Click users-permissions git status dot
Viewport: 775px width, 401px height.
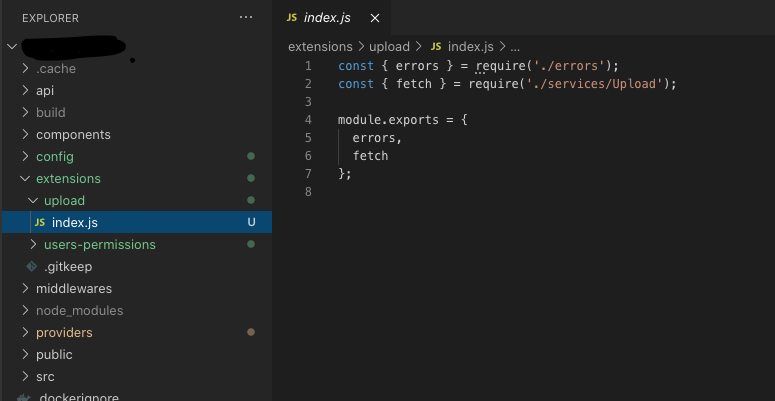(251, 244)
